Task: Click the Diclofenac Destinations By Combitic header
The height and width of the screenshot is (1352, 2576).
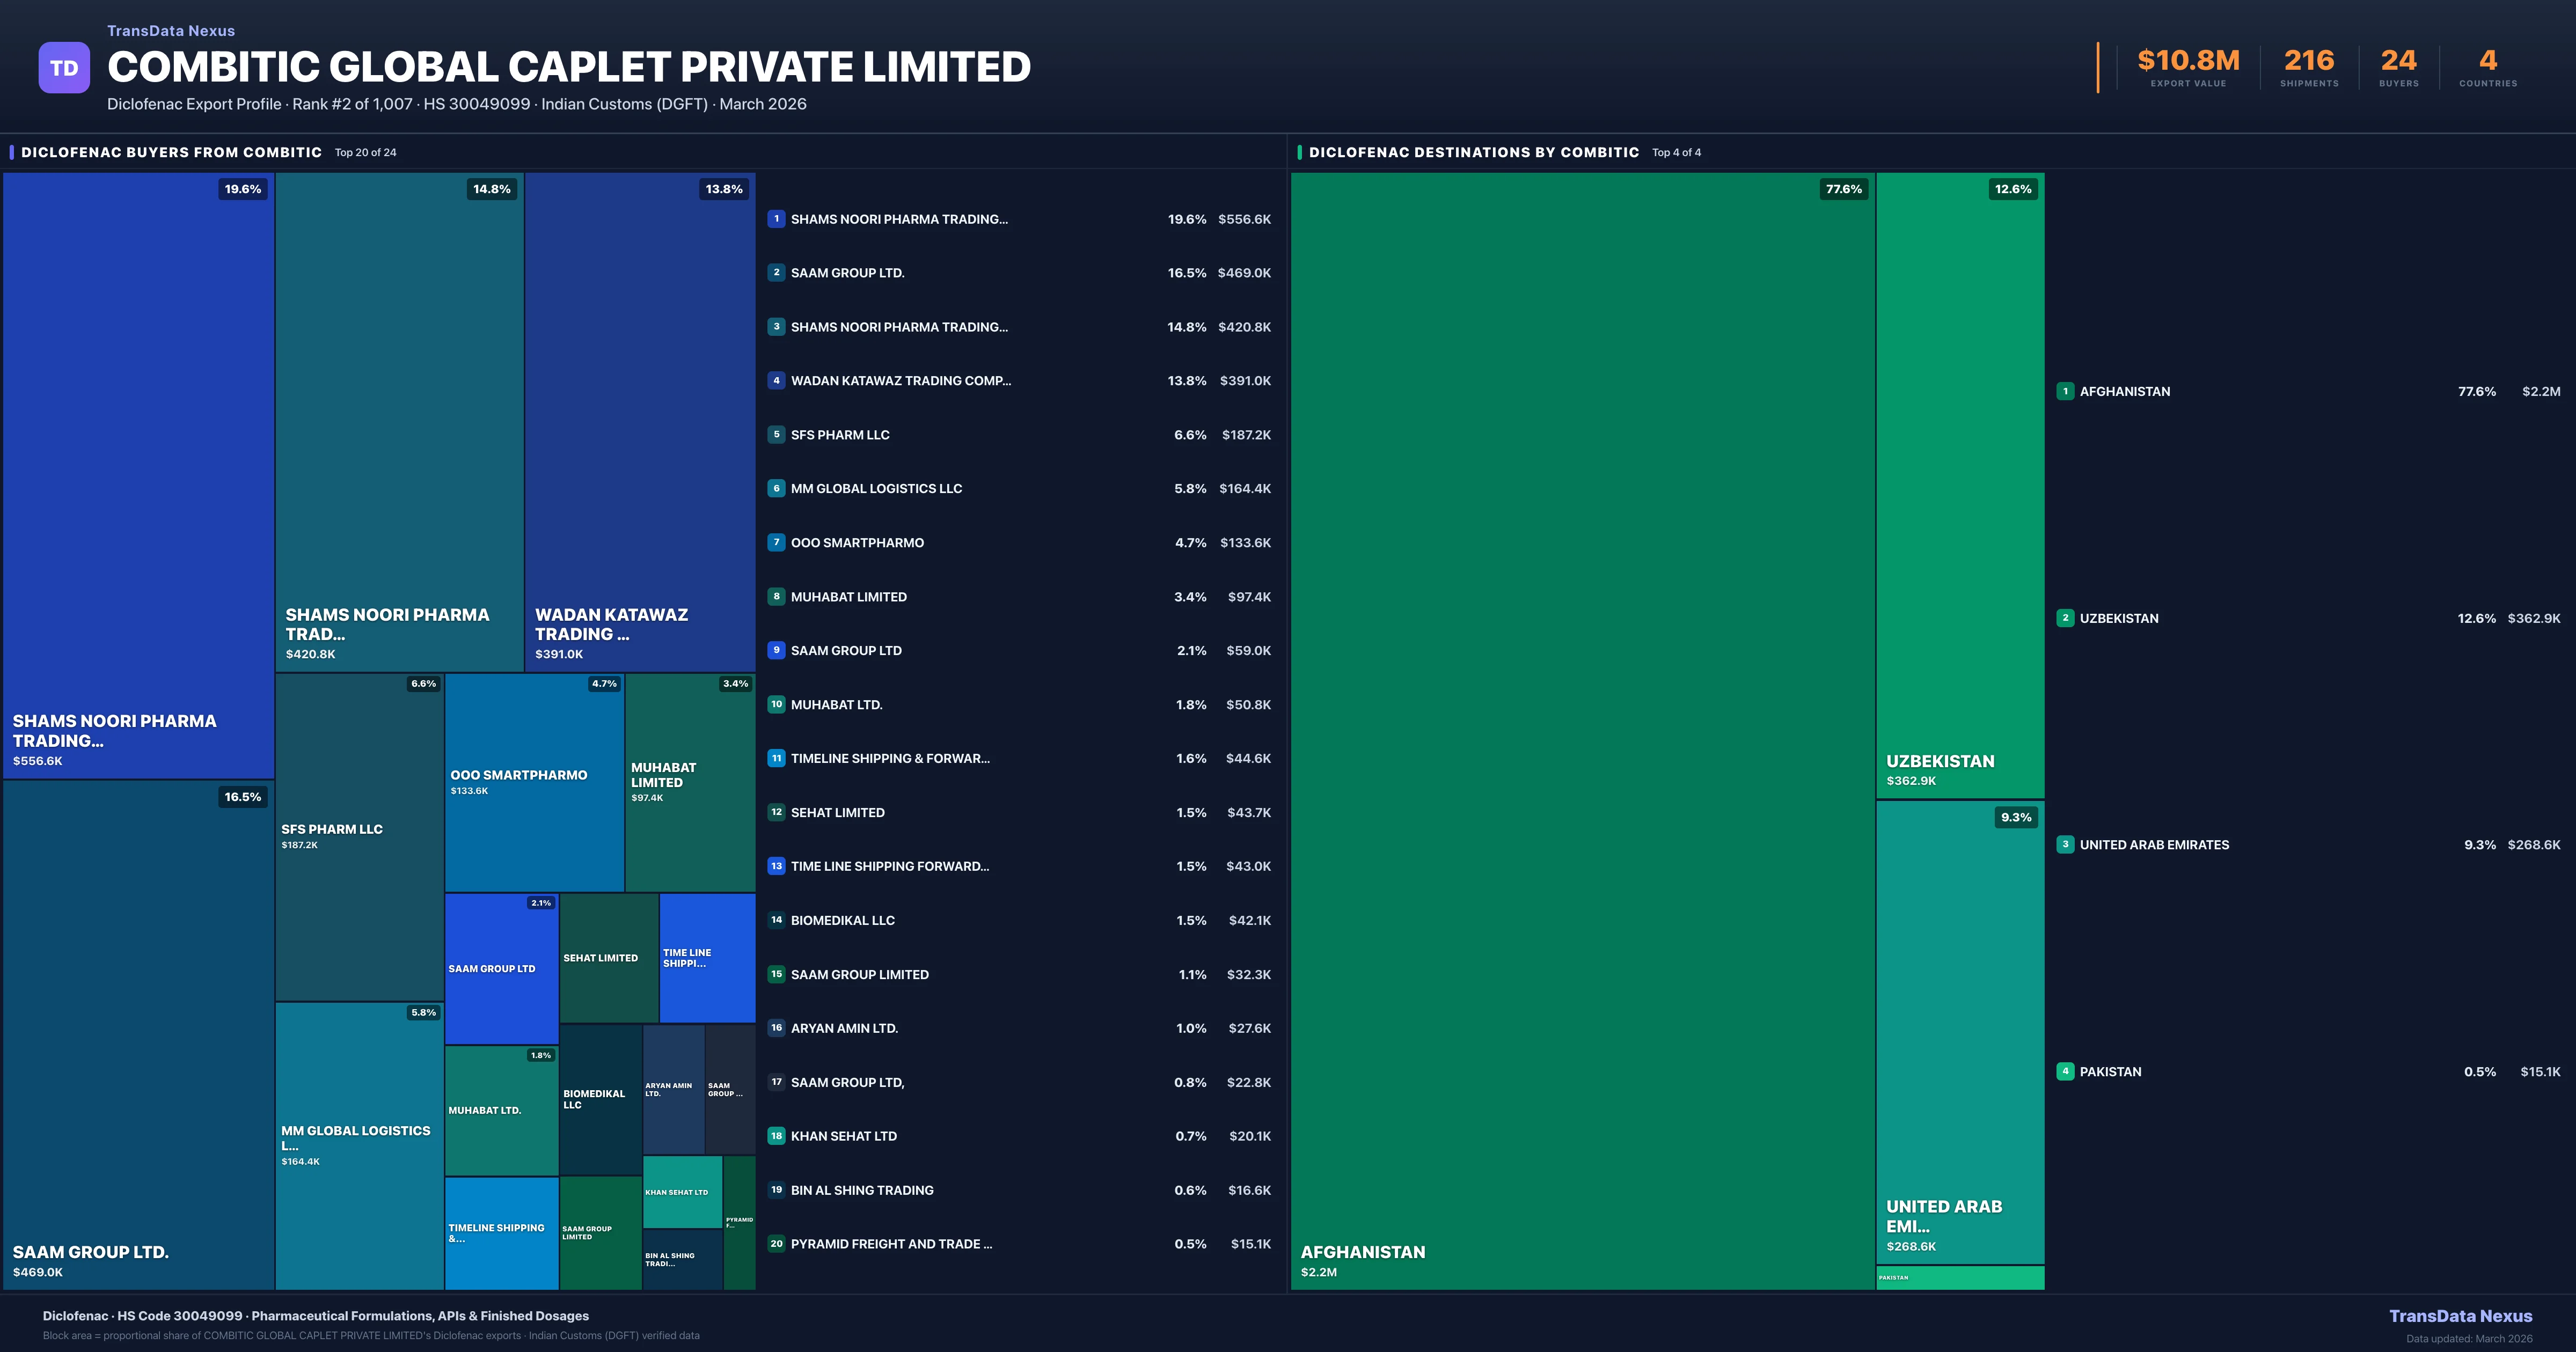Action: [1473, 152]
